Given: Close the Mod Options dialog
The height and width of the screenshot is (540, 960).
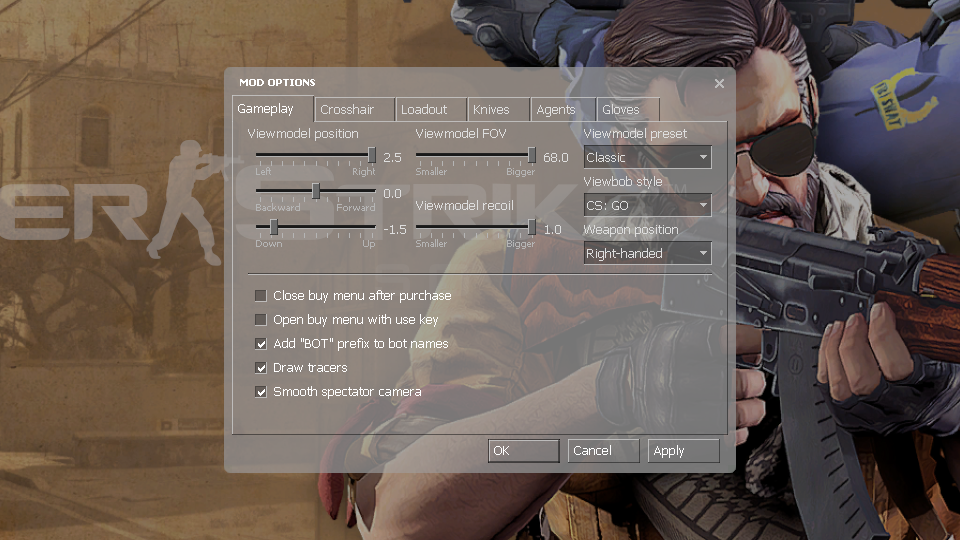Looking at the screenshot, I should tap(719, 84).
